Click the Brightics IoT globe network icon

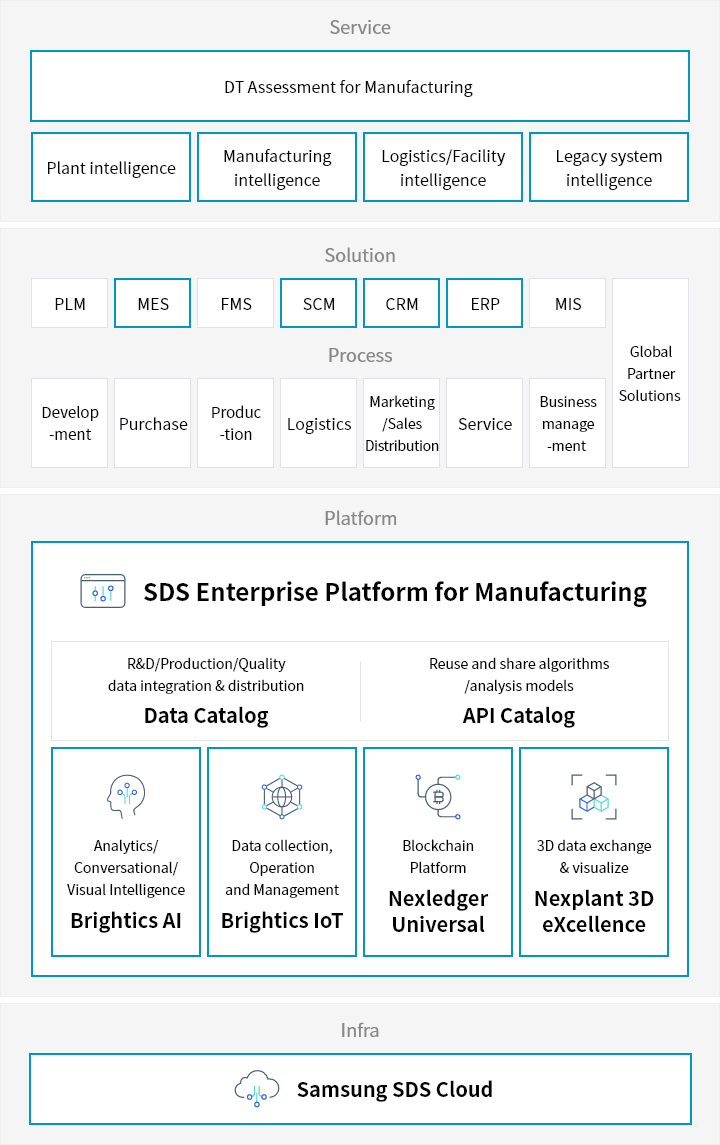[282, 797]
